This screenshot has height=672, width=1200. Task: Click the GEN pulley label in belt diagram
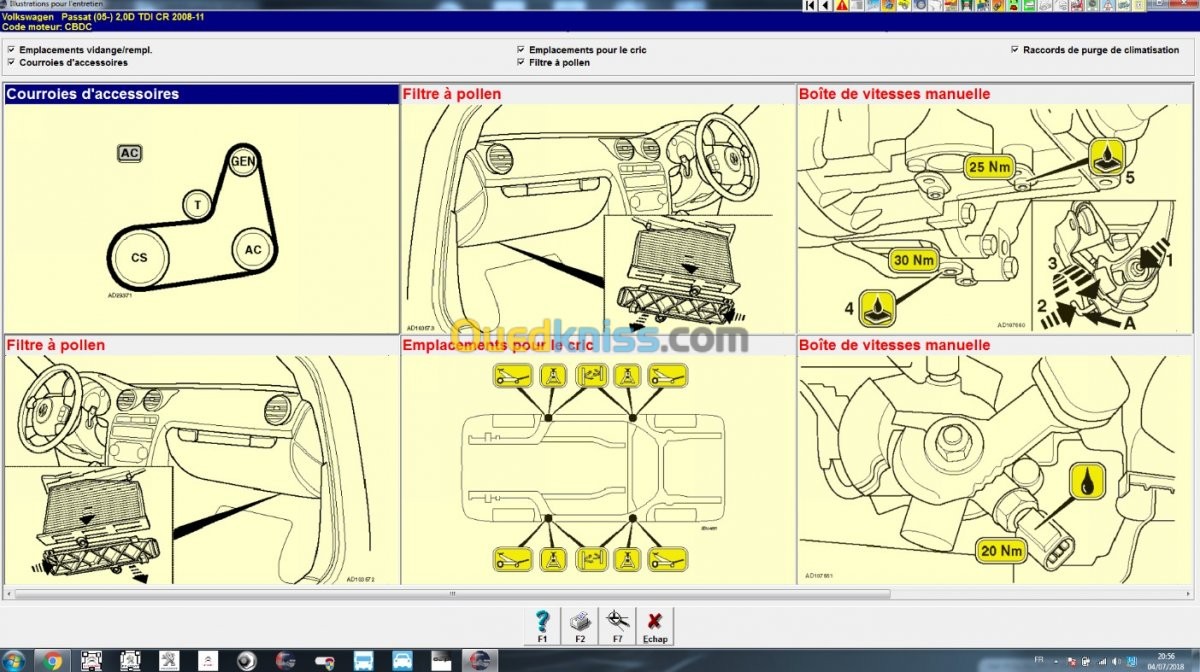coord(242,161)
